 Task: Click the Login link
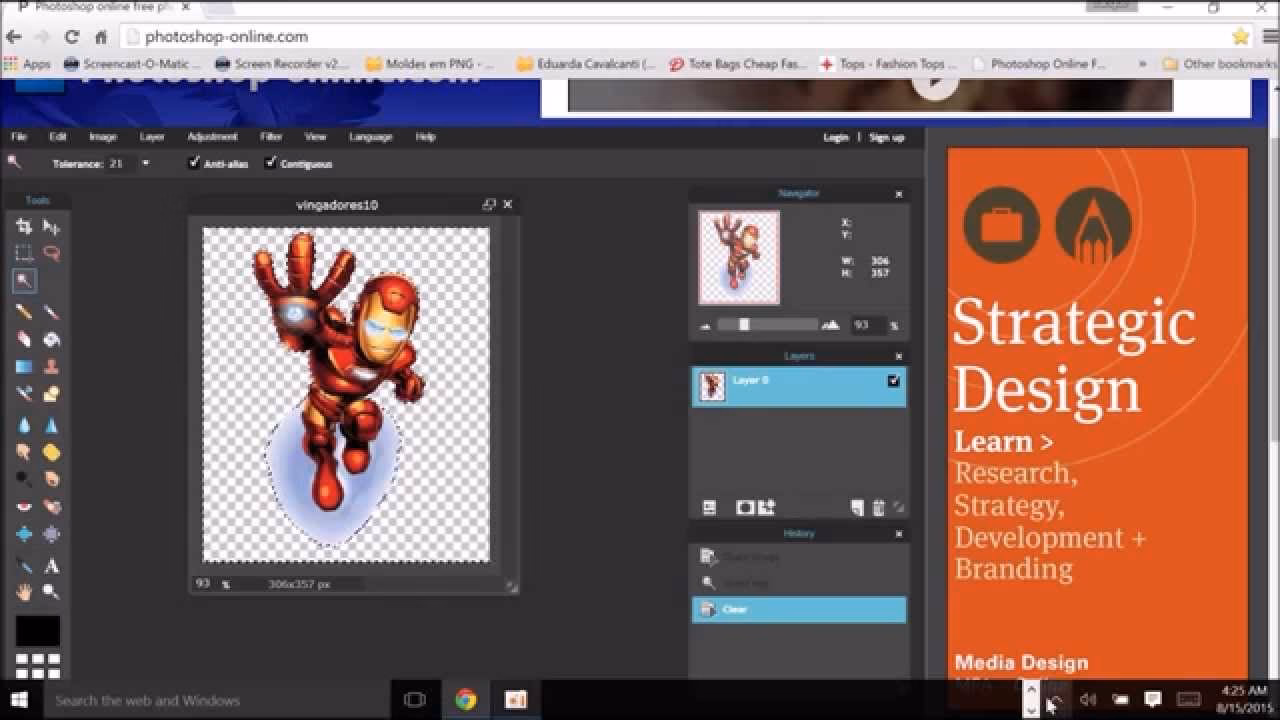(x=836, y=137)
